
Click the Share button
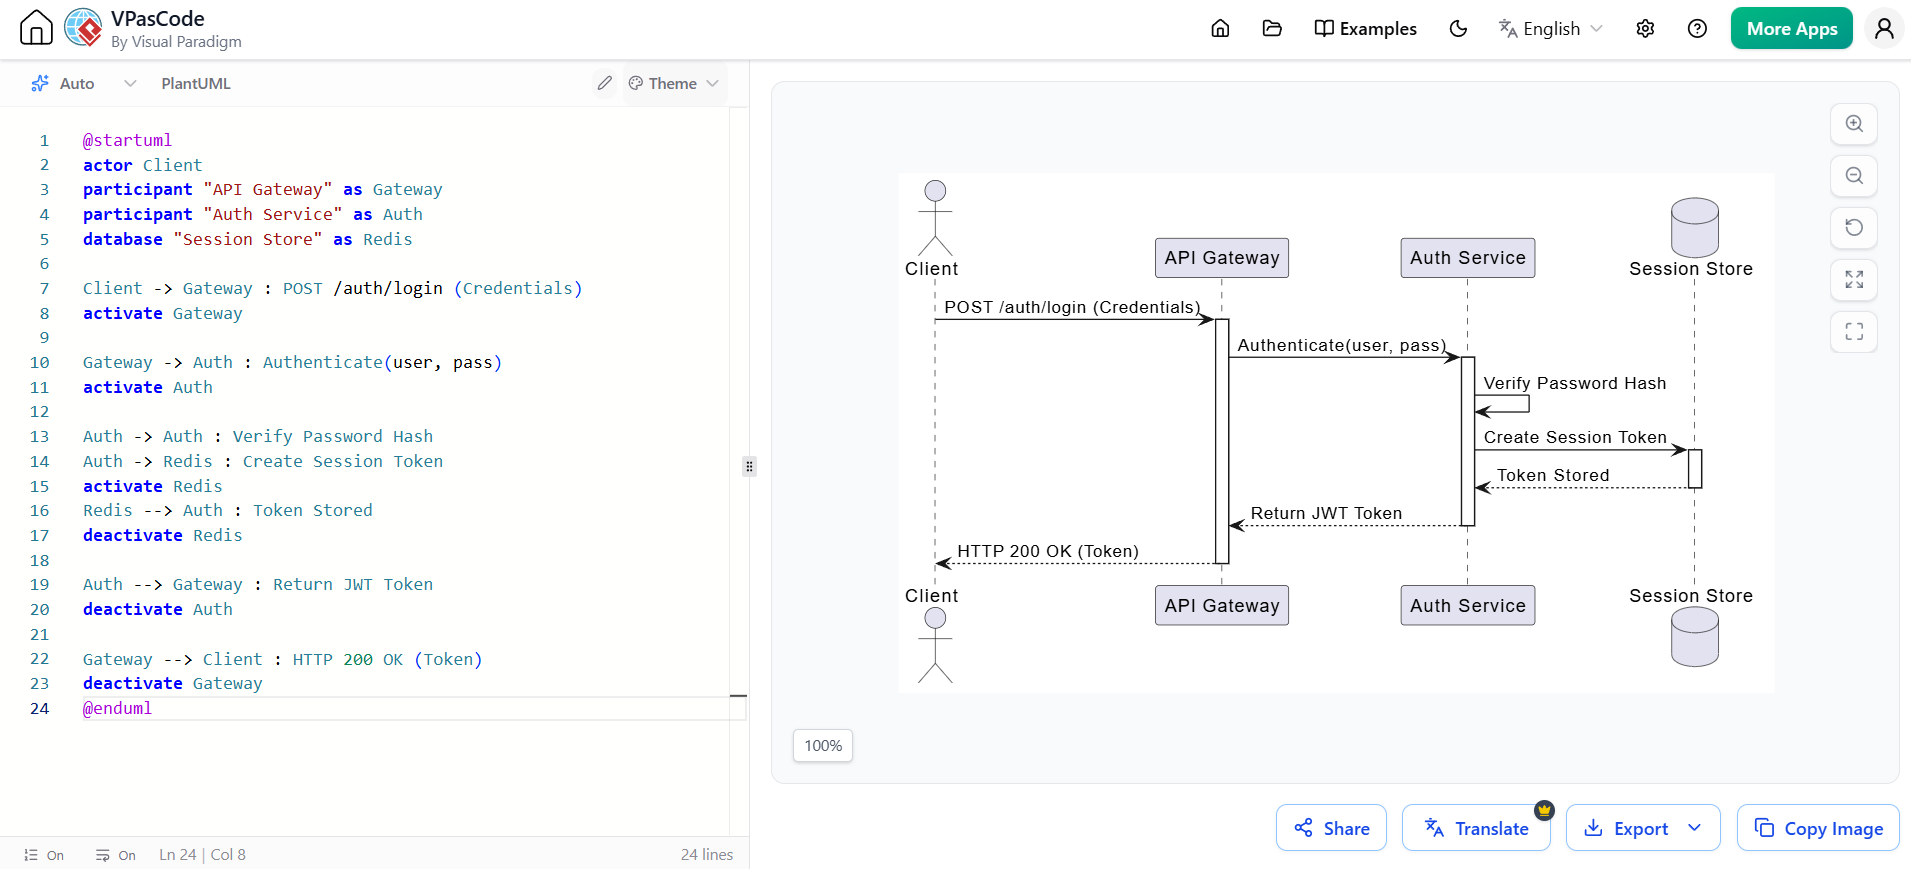(1331, 828)
